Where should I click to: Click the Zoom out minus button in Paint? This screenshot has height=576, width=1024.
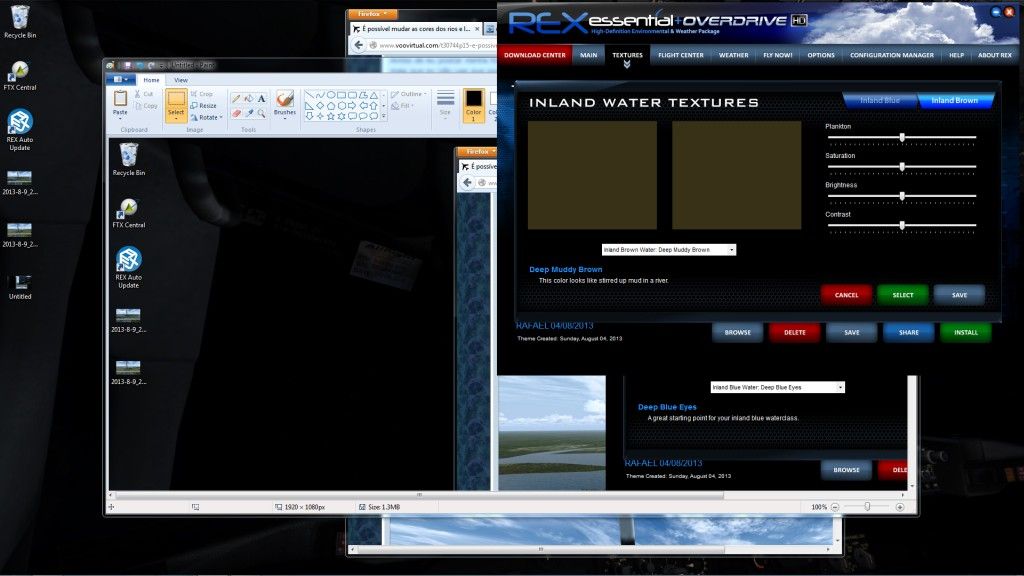835,507
